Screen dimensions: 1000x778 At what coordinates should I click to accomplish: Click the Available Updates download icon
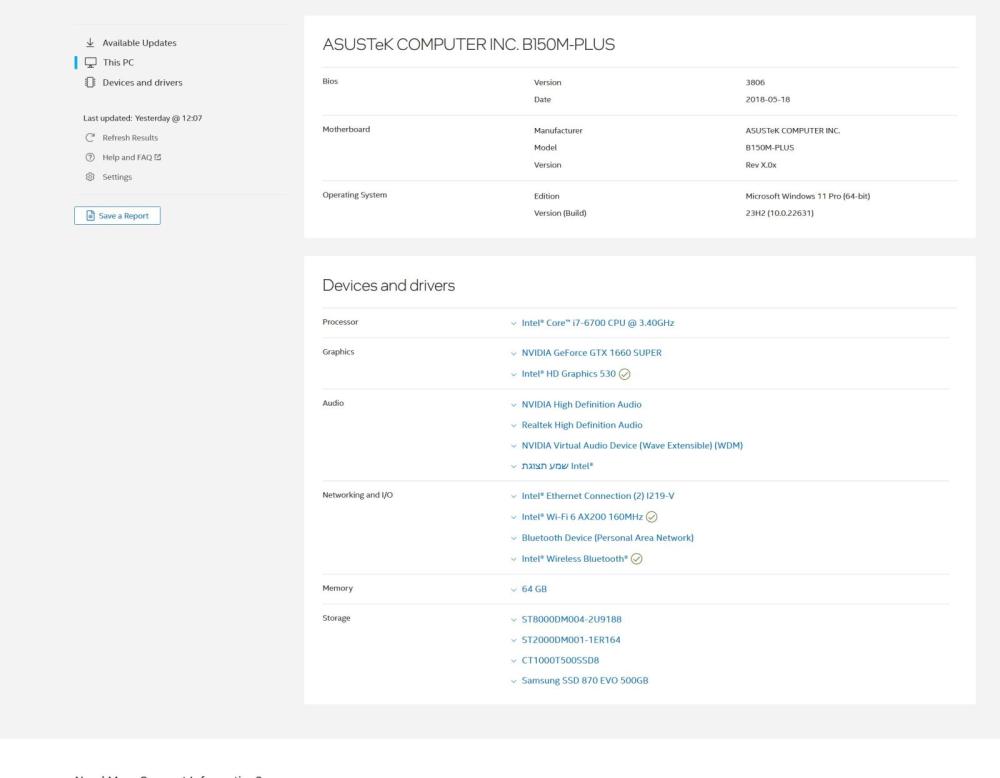90,43
